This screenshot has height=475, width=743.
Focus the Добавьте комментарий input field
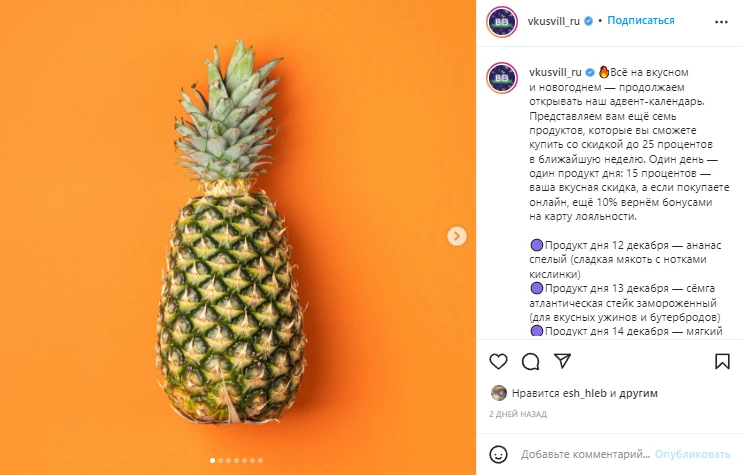[x=586, y=454]
